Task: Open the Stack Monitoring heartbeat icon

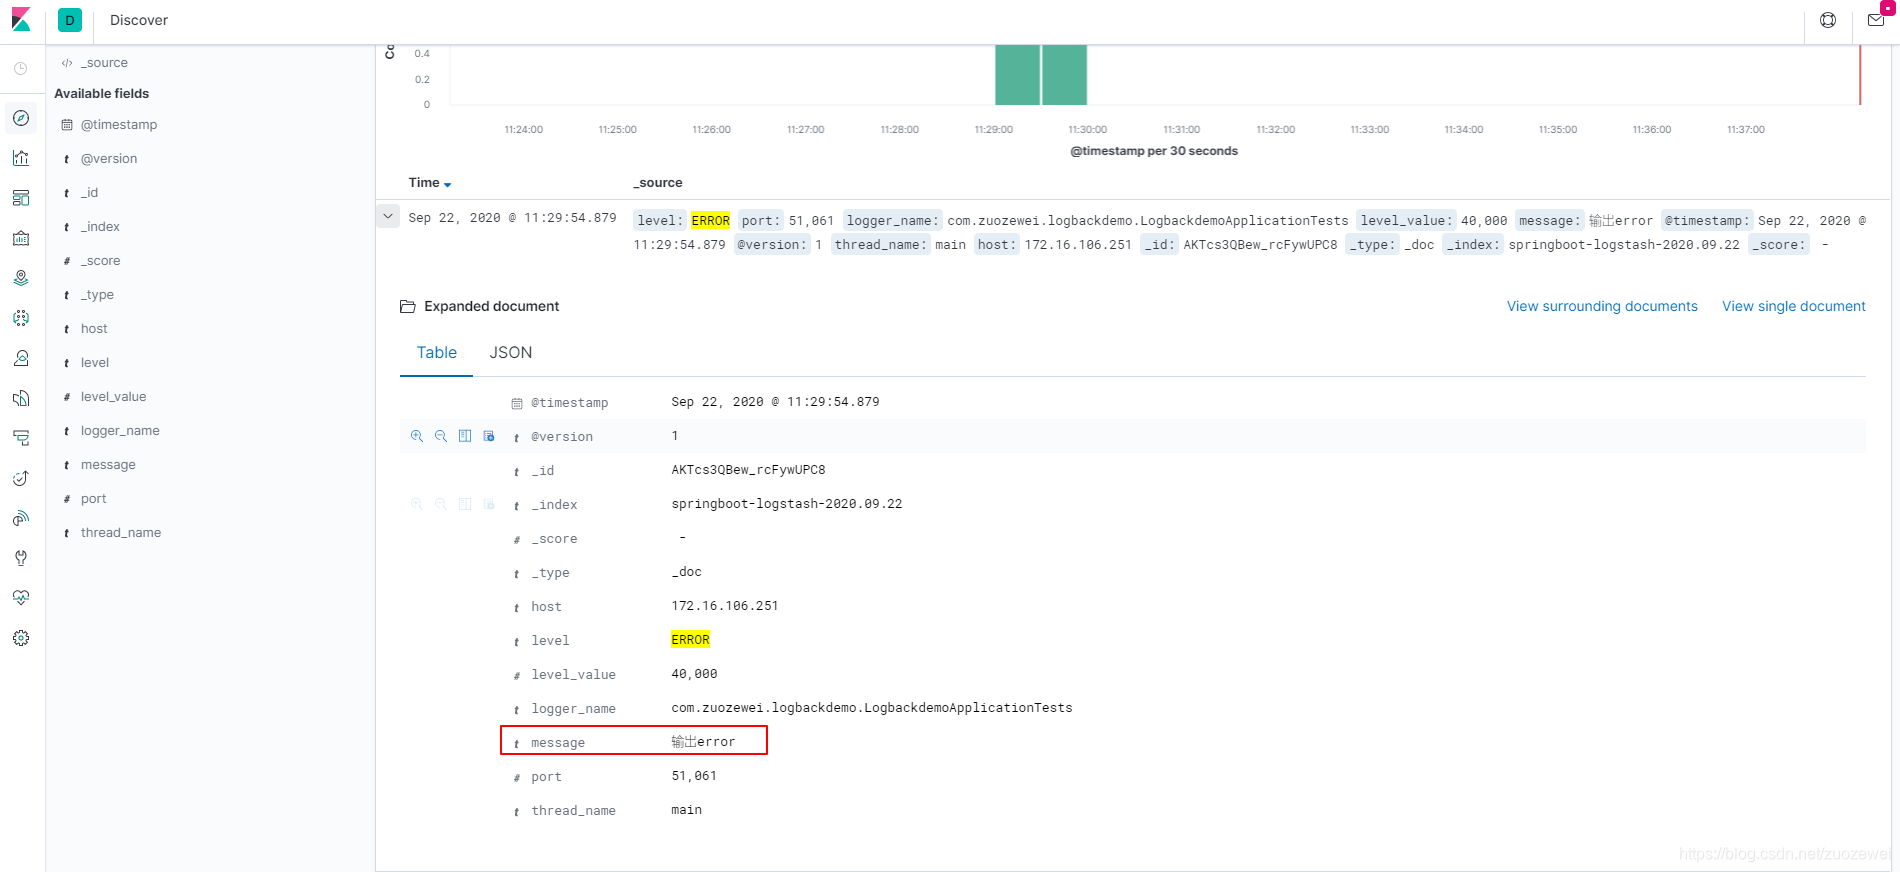Action: (21, 598)
